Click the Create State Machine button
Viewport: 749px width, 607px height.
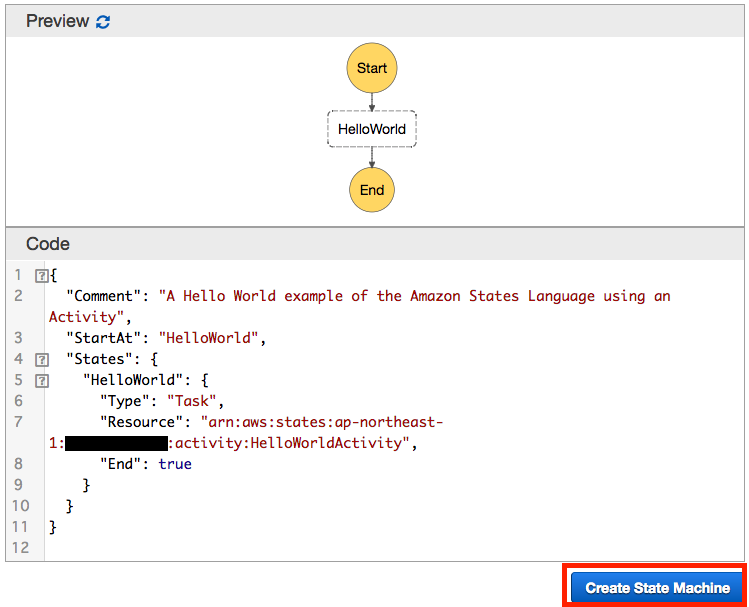[x=657, y=587]
